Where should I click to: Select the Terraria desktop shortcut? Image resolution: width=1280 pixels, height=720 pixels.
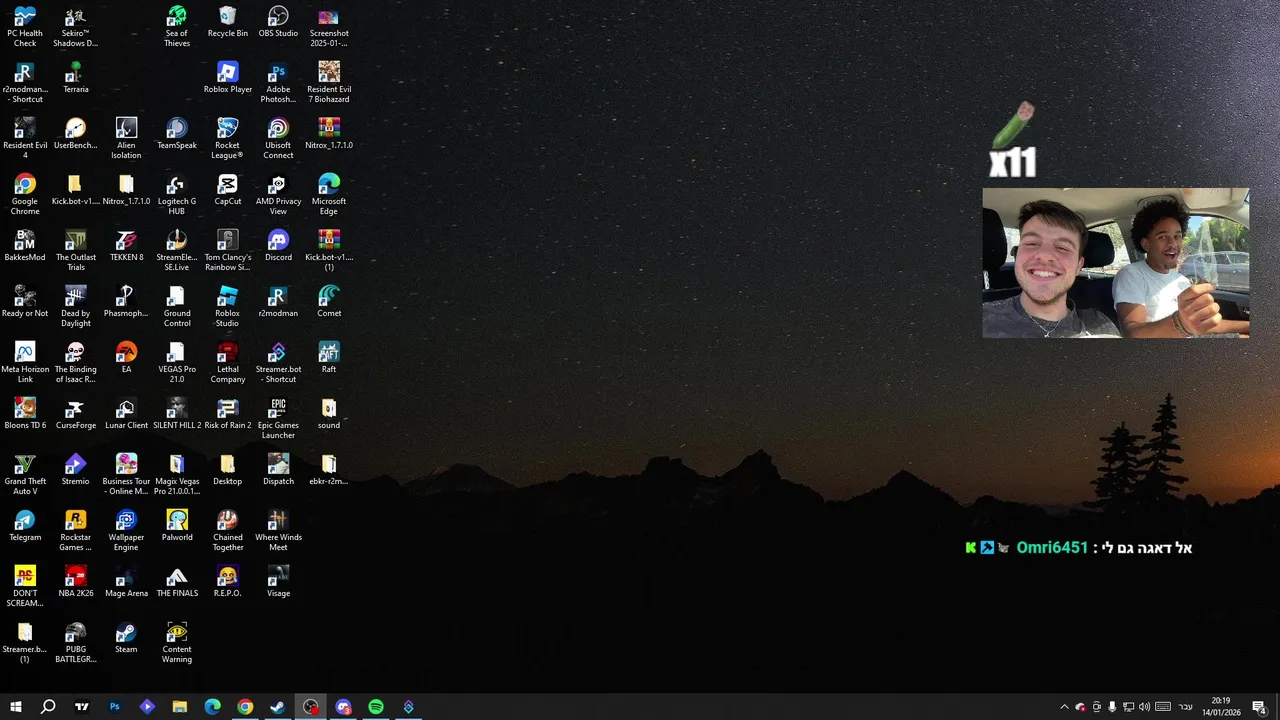pyautogui.click(x=75, y=78)
